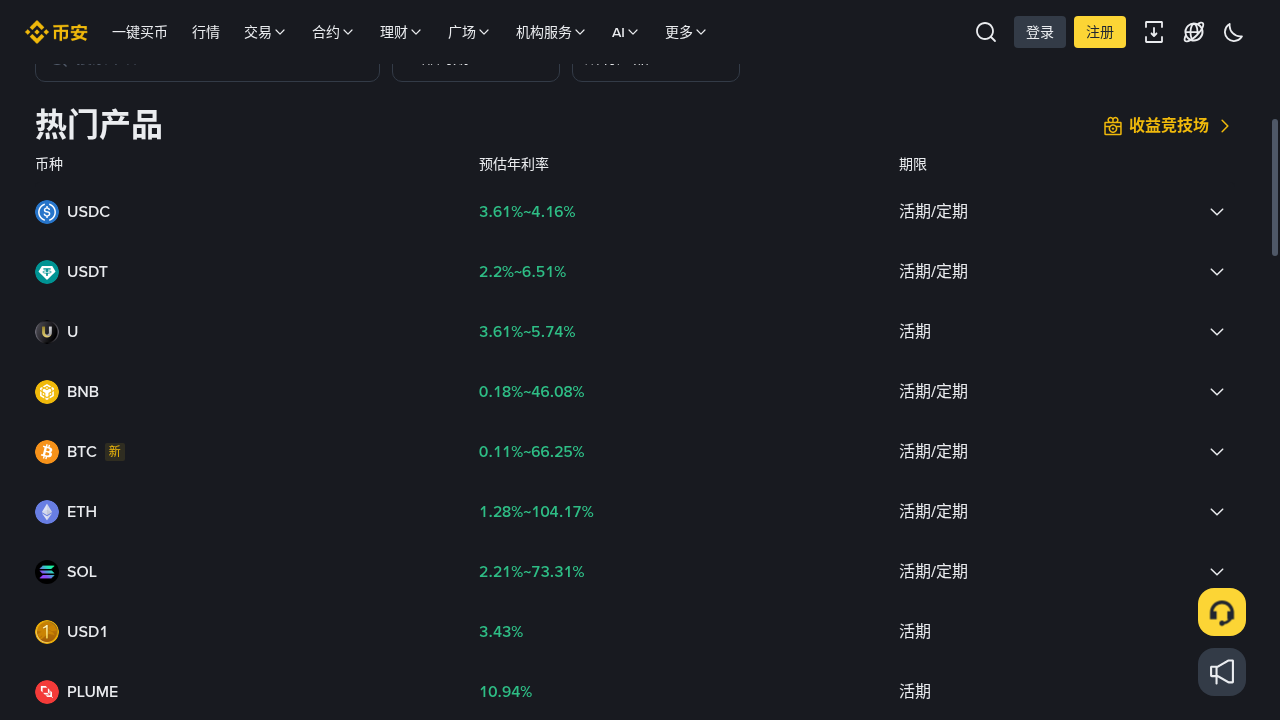Go to 一键买币 page

pyautogui.click(x=140, y=32)
